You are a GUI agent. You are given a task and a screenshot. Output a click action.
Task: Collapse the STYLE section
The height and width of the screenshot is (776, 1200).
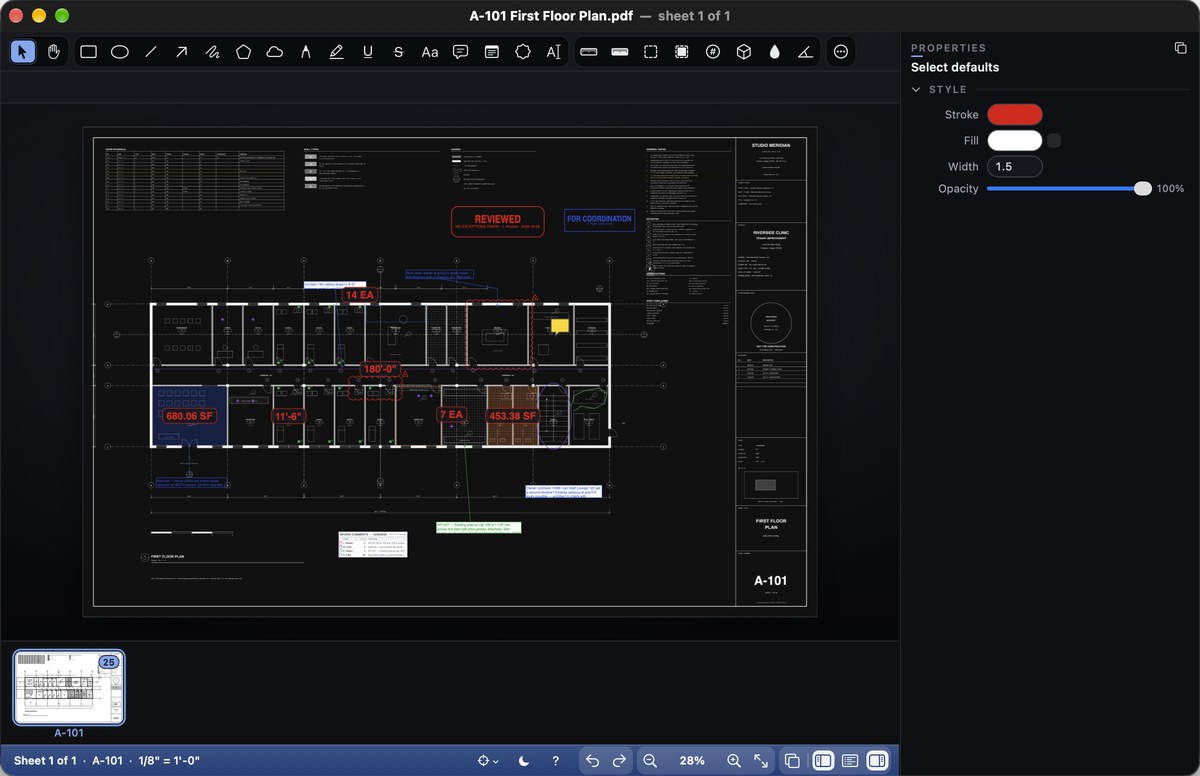click(916, 90)
